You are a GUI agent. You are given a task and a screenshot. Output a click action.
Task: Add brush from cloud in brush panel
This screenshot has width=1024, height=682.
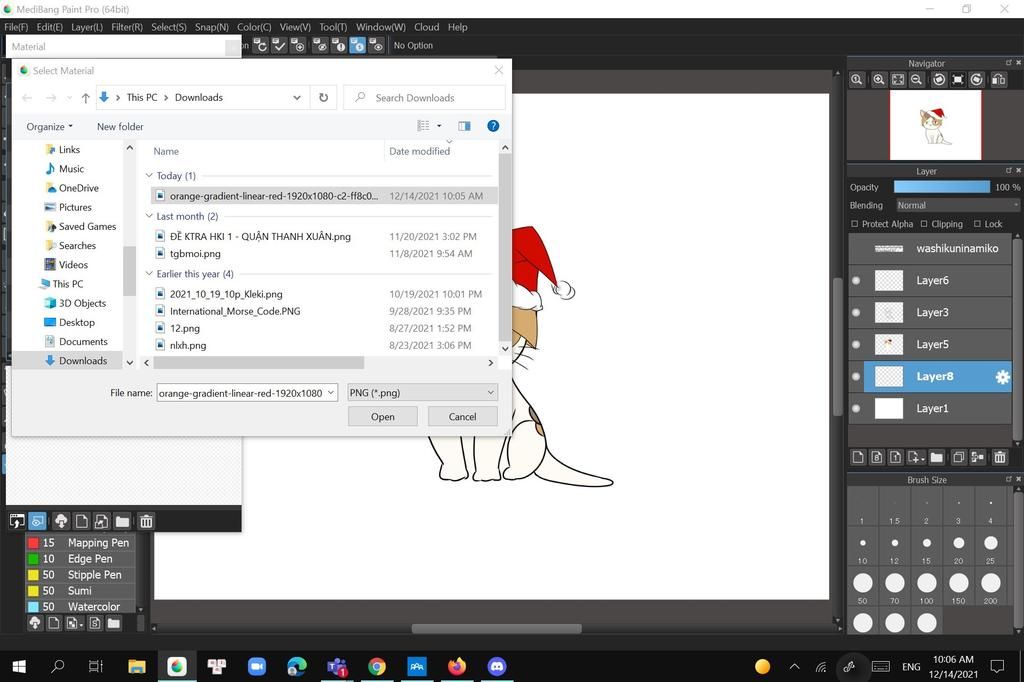pos(35,623)
